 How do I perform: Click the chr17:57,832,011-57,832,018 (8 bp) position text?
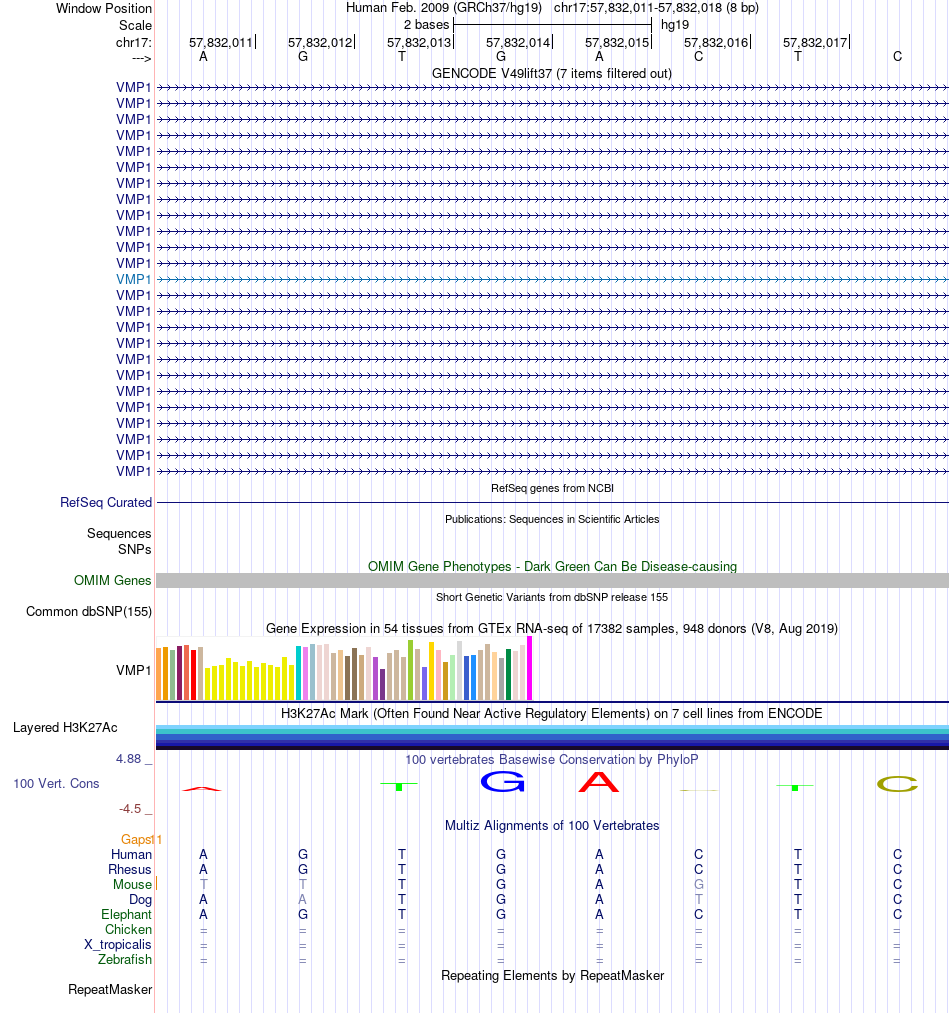click(x=656, y=8)
